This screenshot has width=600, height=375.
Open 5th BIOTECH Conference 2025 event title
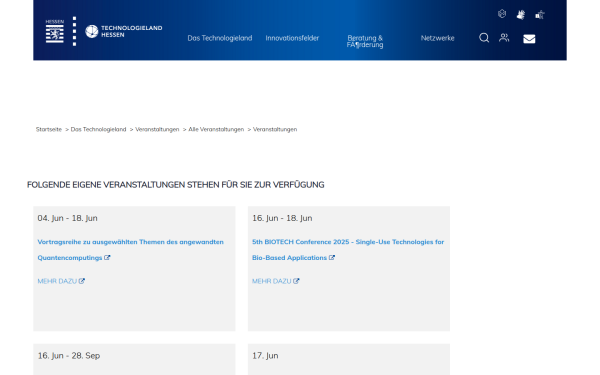(x=348, y=249)
